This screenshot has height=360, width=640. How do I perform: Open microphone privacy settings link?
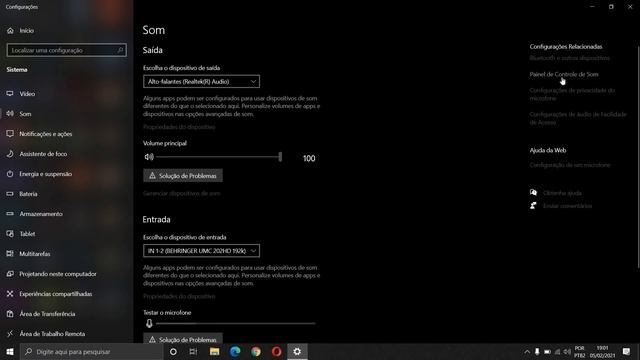[572, 94]
